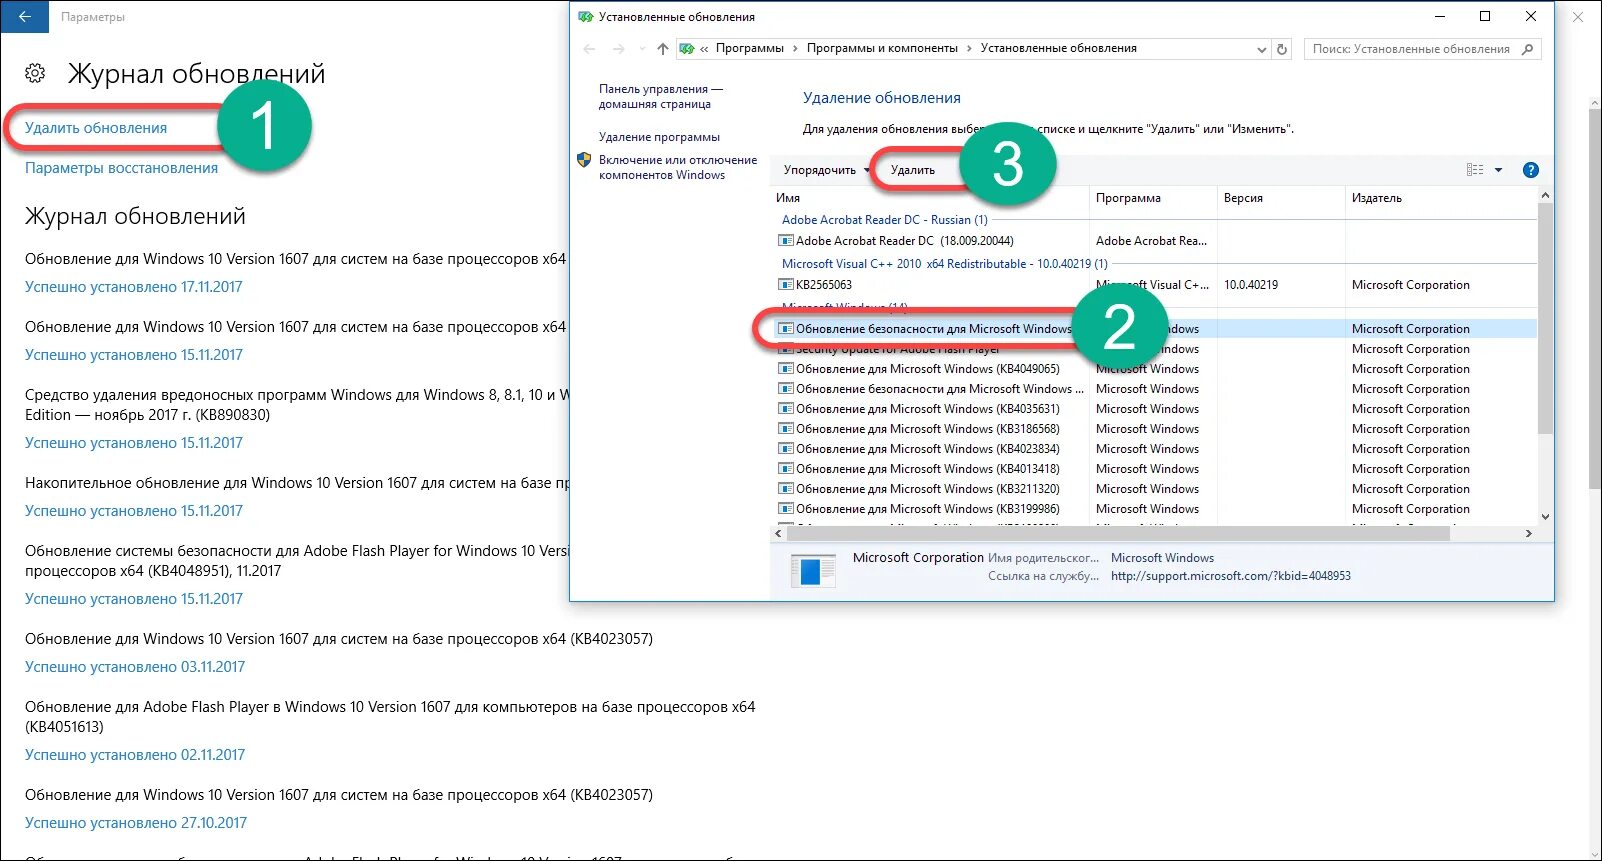This screenshot has width=1602, height=861.
Task: Click the KB2565063 update icon
Action: (x=786, y=285)
